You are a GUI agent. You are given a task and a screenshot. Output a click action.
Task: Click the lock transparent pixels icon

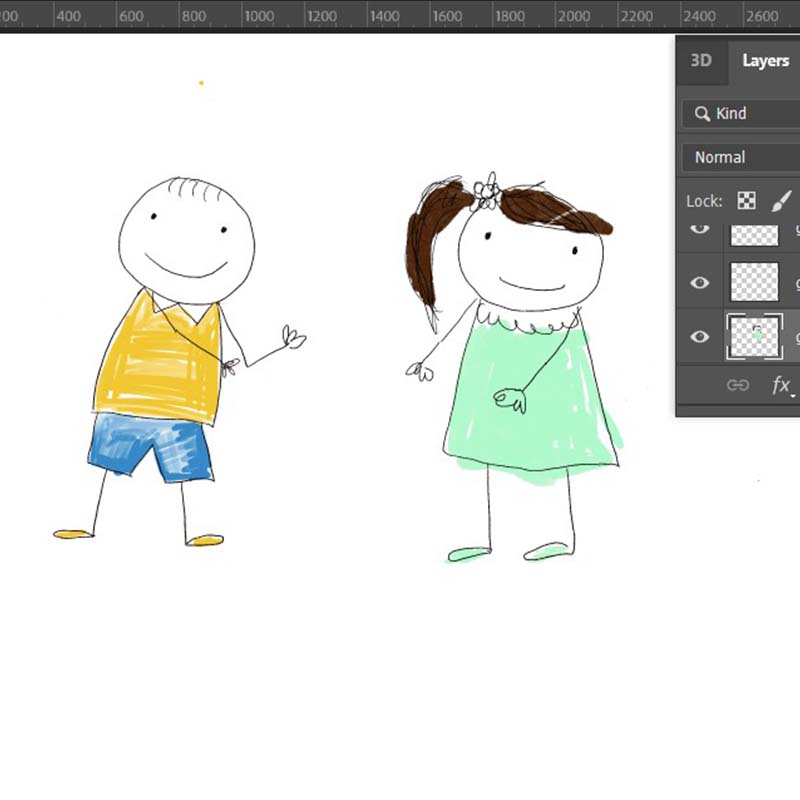coord(746,201)
